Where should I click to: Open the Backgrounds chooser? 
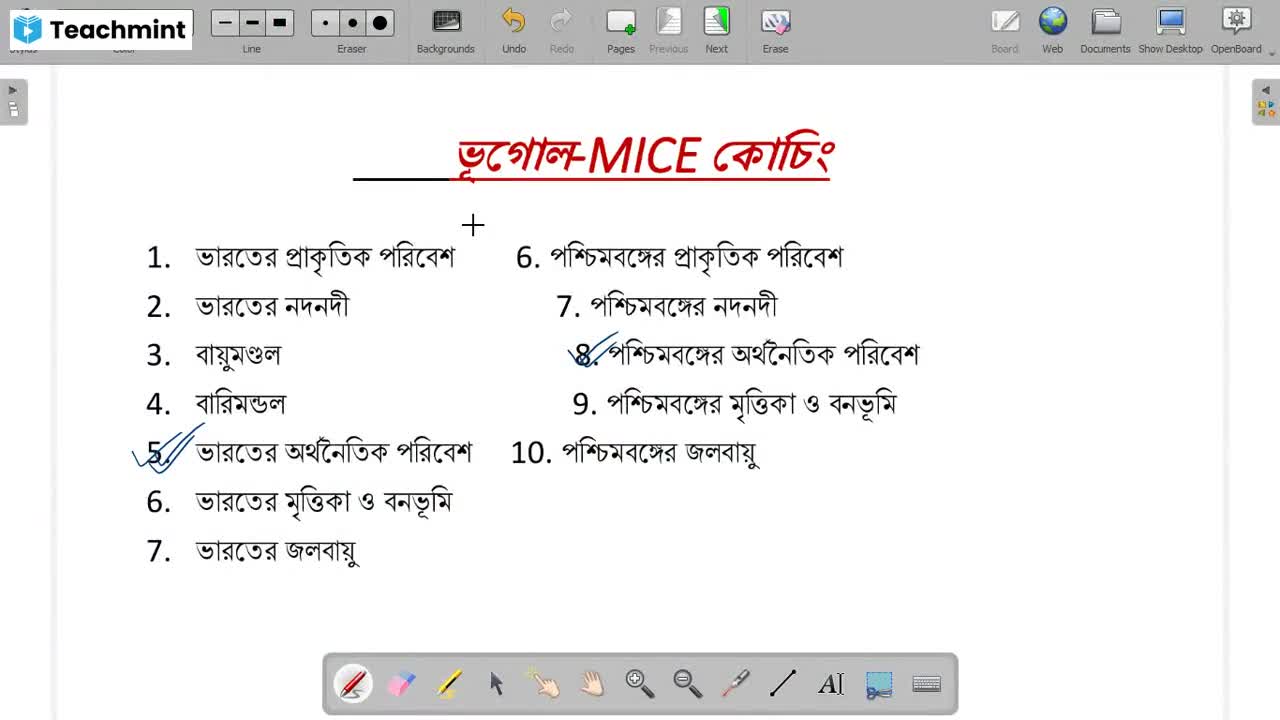pyautogui.click(x=446, y=31)
